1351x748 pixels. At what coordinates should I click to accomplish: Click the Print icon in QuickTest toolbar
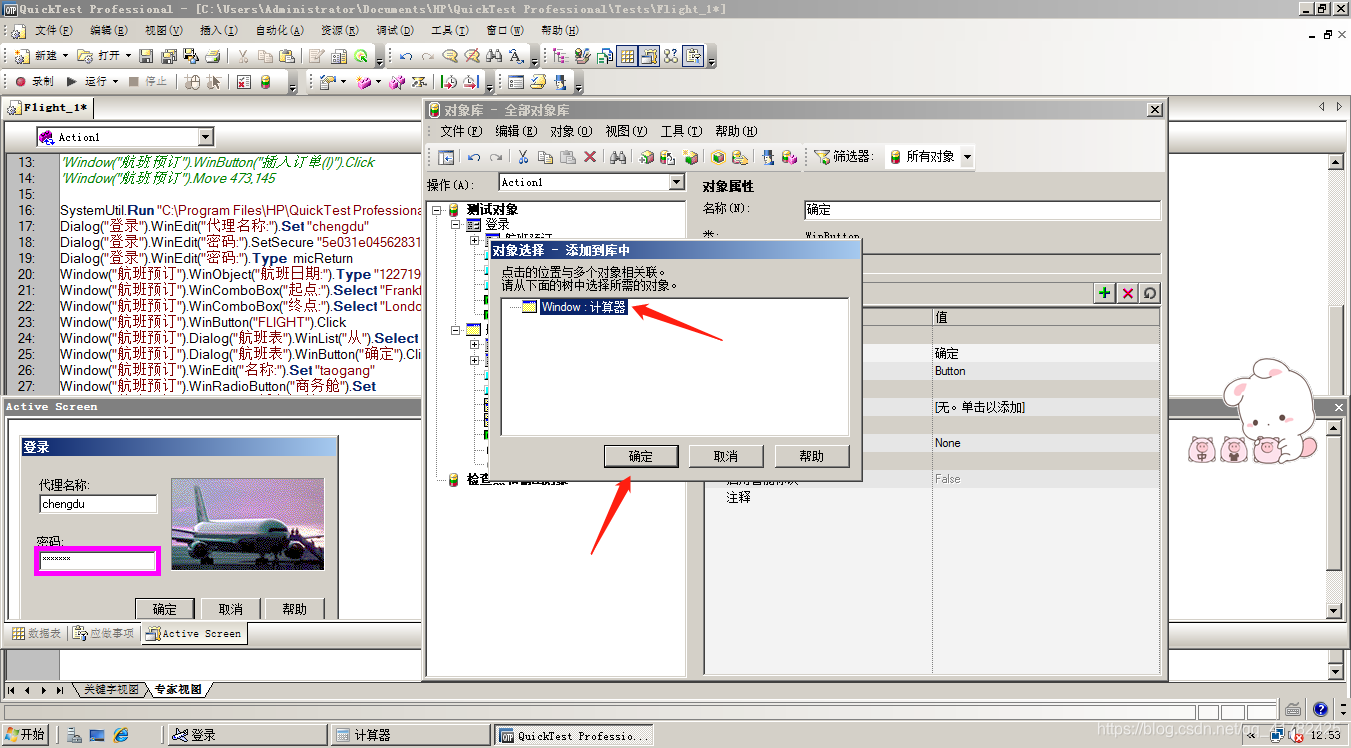211,56
